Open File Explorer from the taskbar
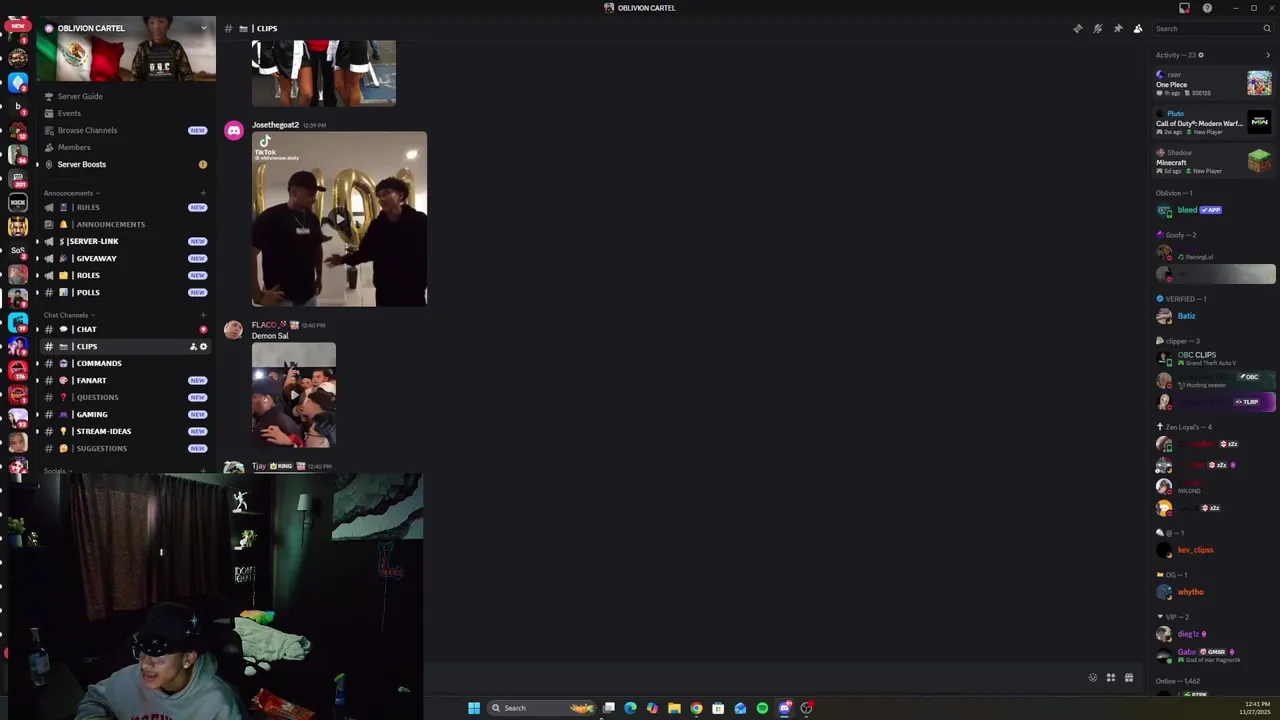 point(674,708)
